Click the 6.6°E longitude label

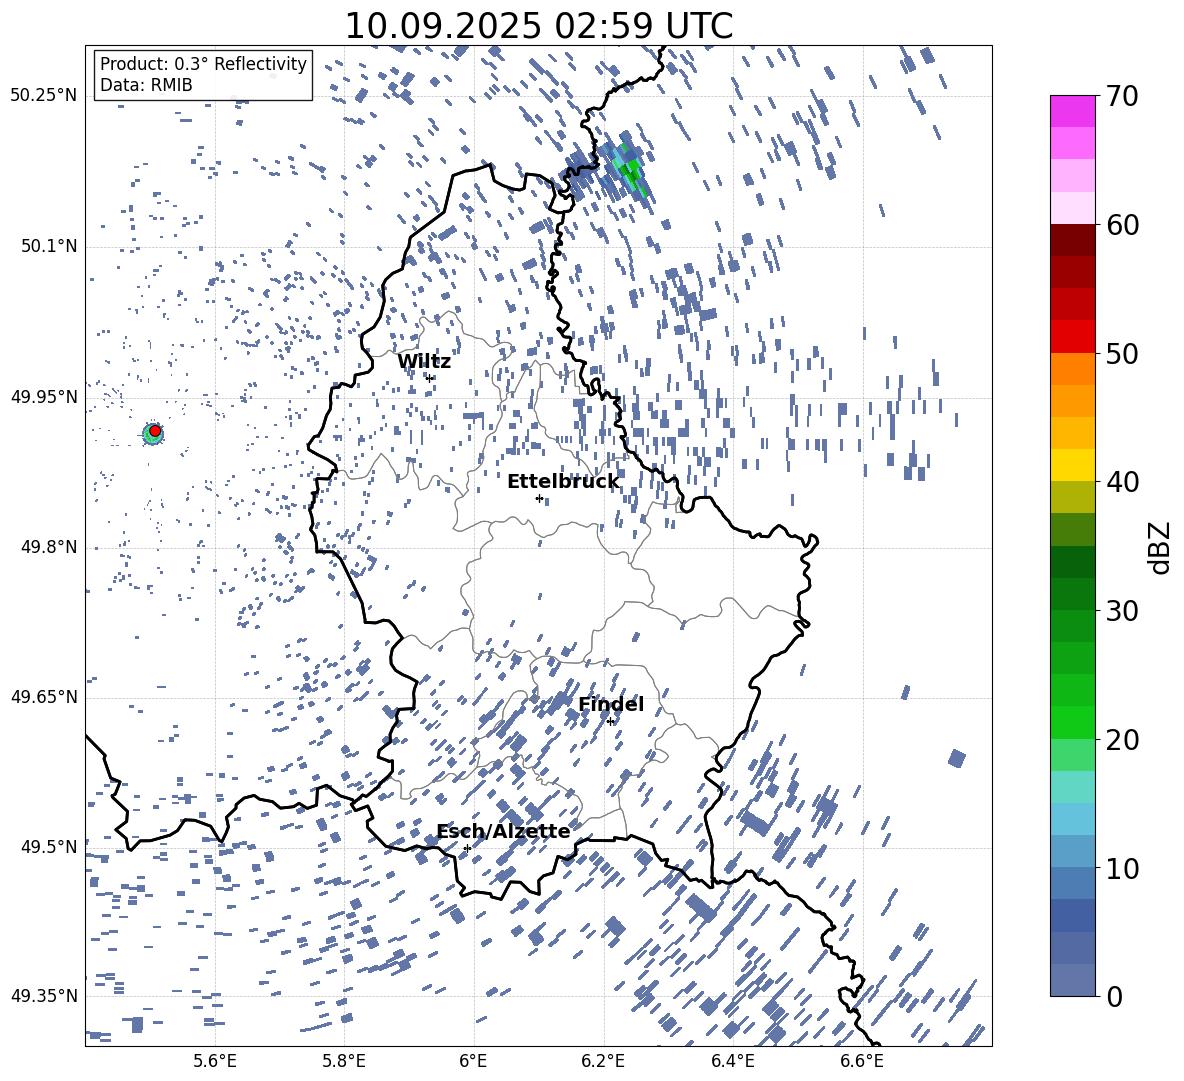coord(862,1061)
